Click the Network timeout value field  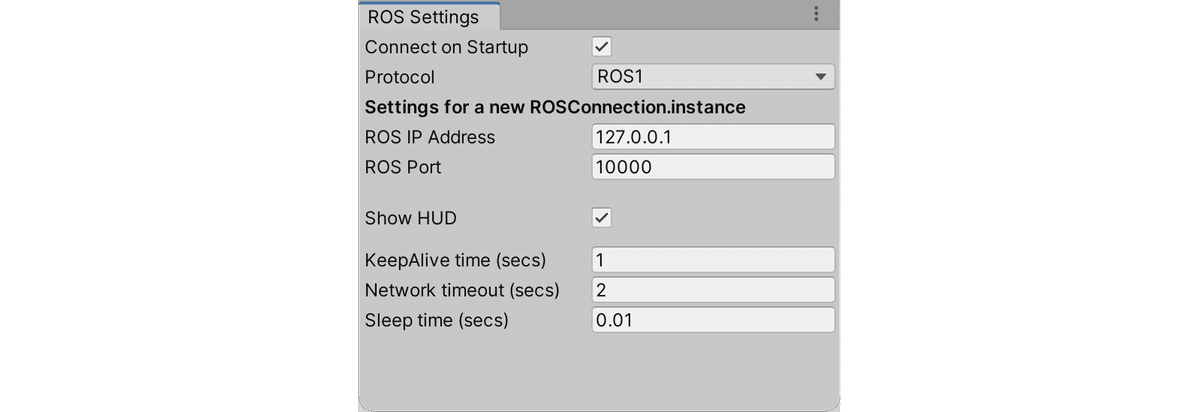(713, 290)
